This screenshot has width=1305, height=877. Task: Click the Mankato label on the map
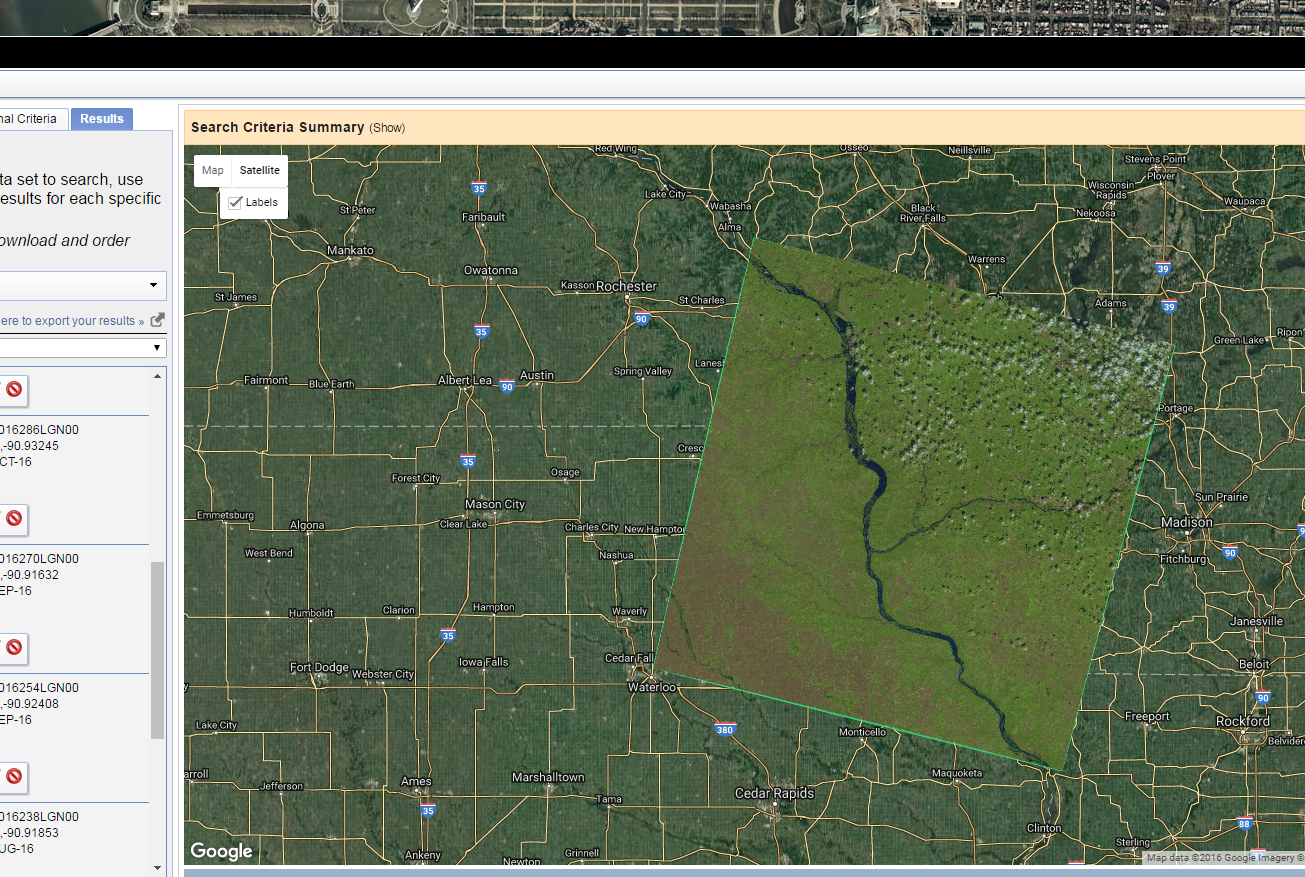point(350,250)
